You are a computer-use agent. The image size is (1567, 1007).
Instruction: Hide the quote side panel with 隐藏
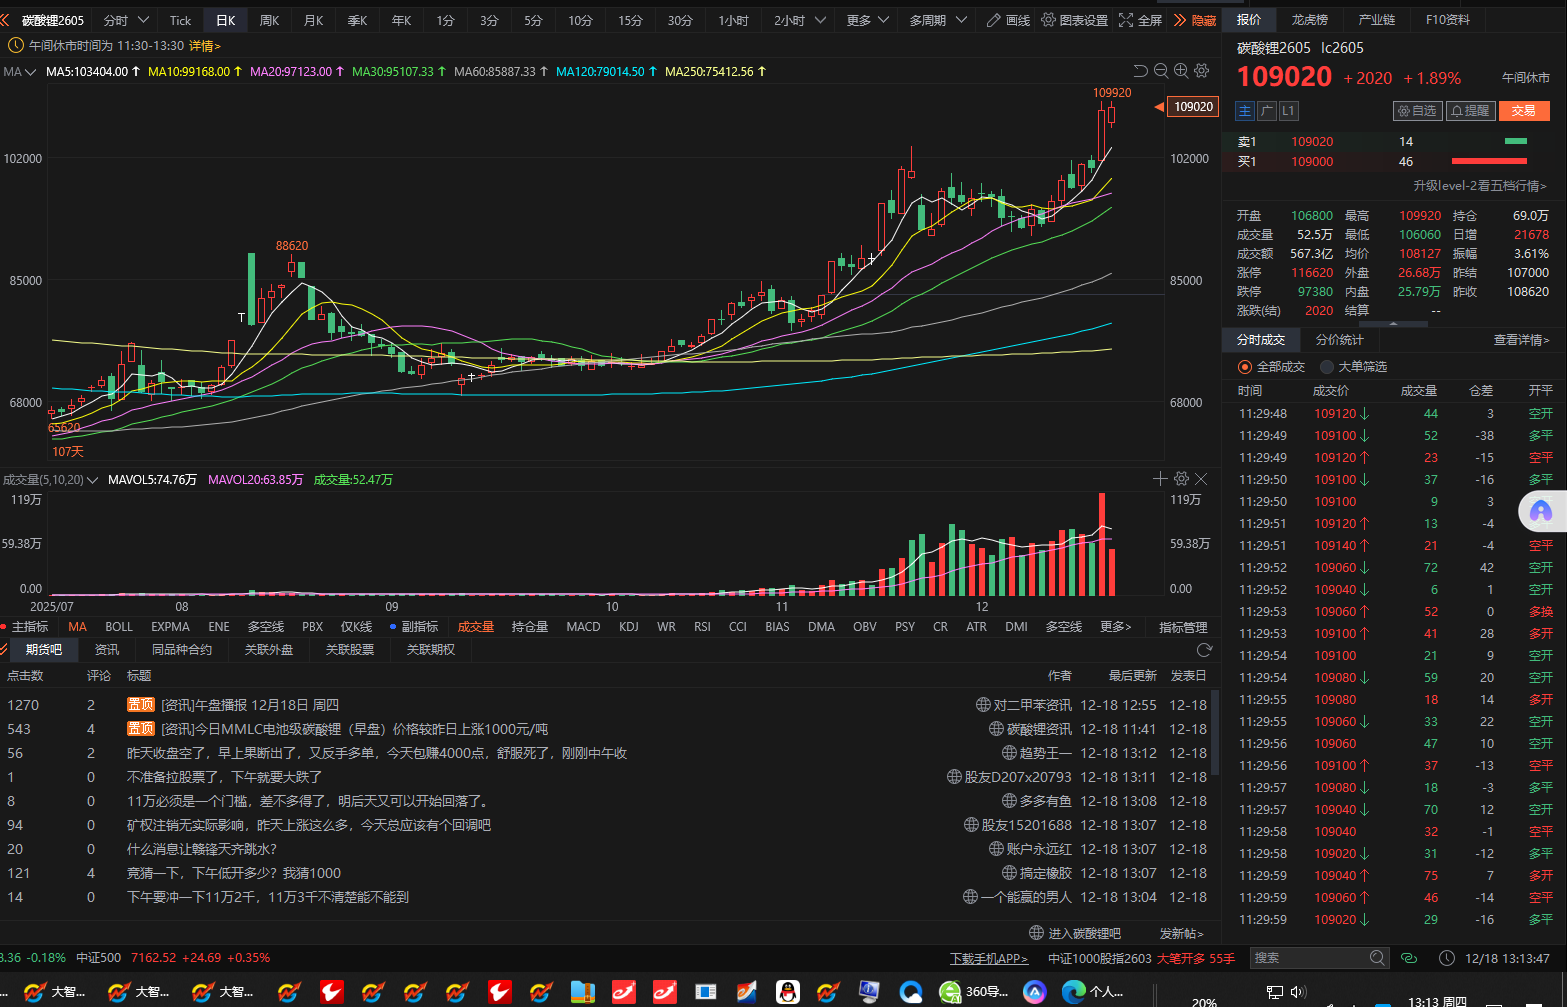[1195, 20]
